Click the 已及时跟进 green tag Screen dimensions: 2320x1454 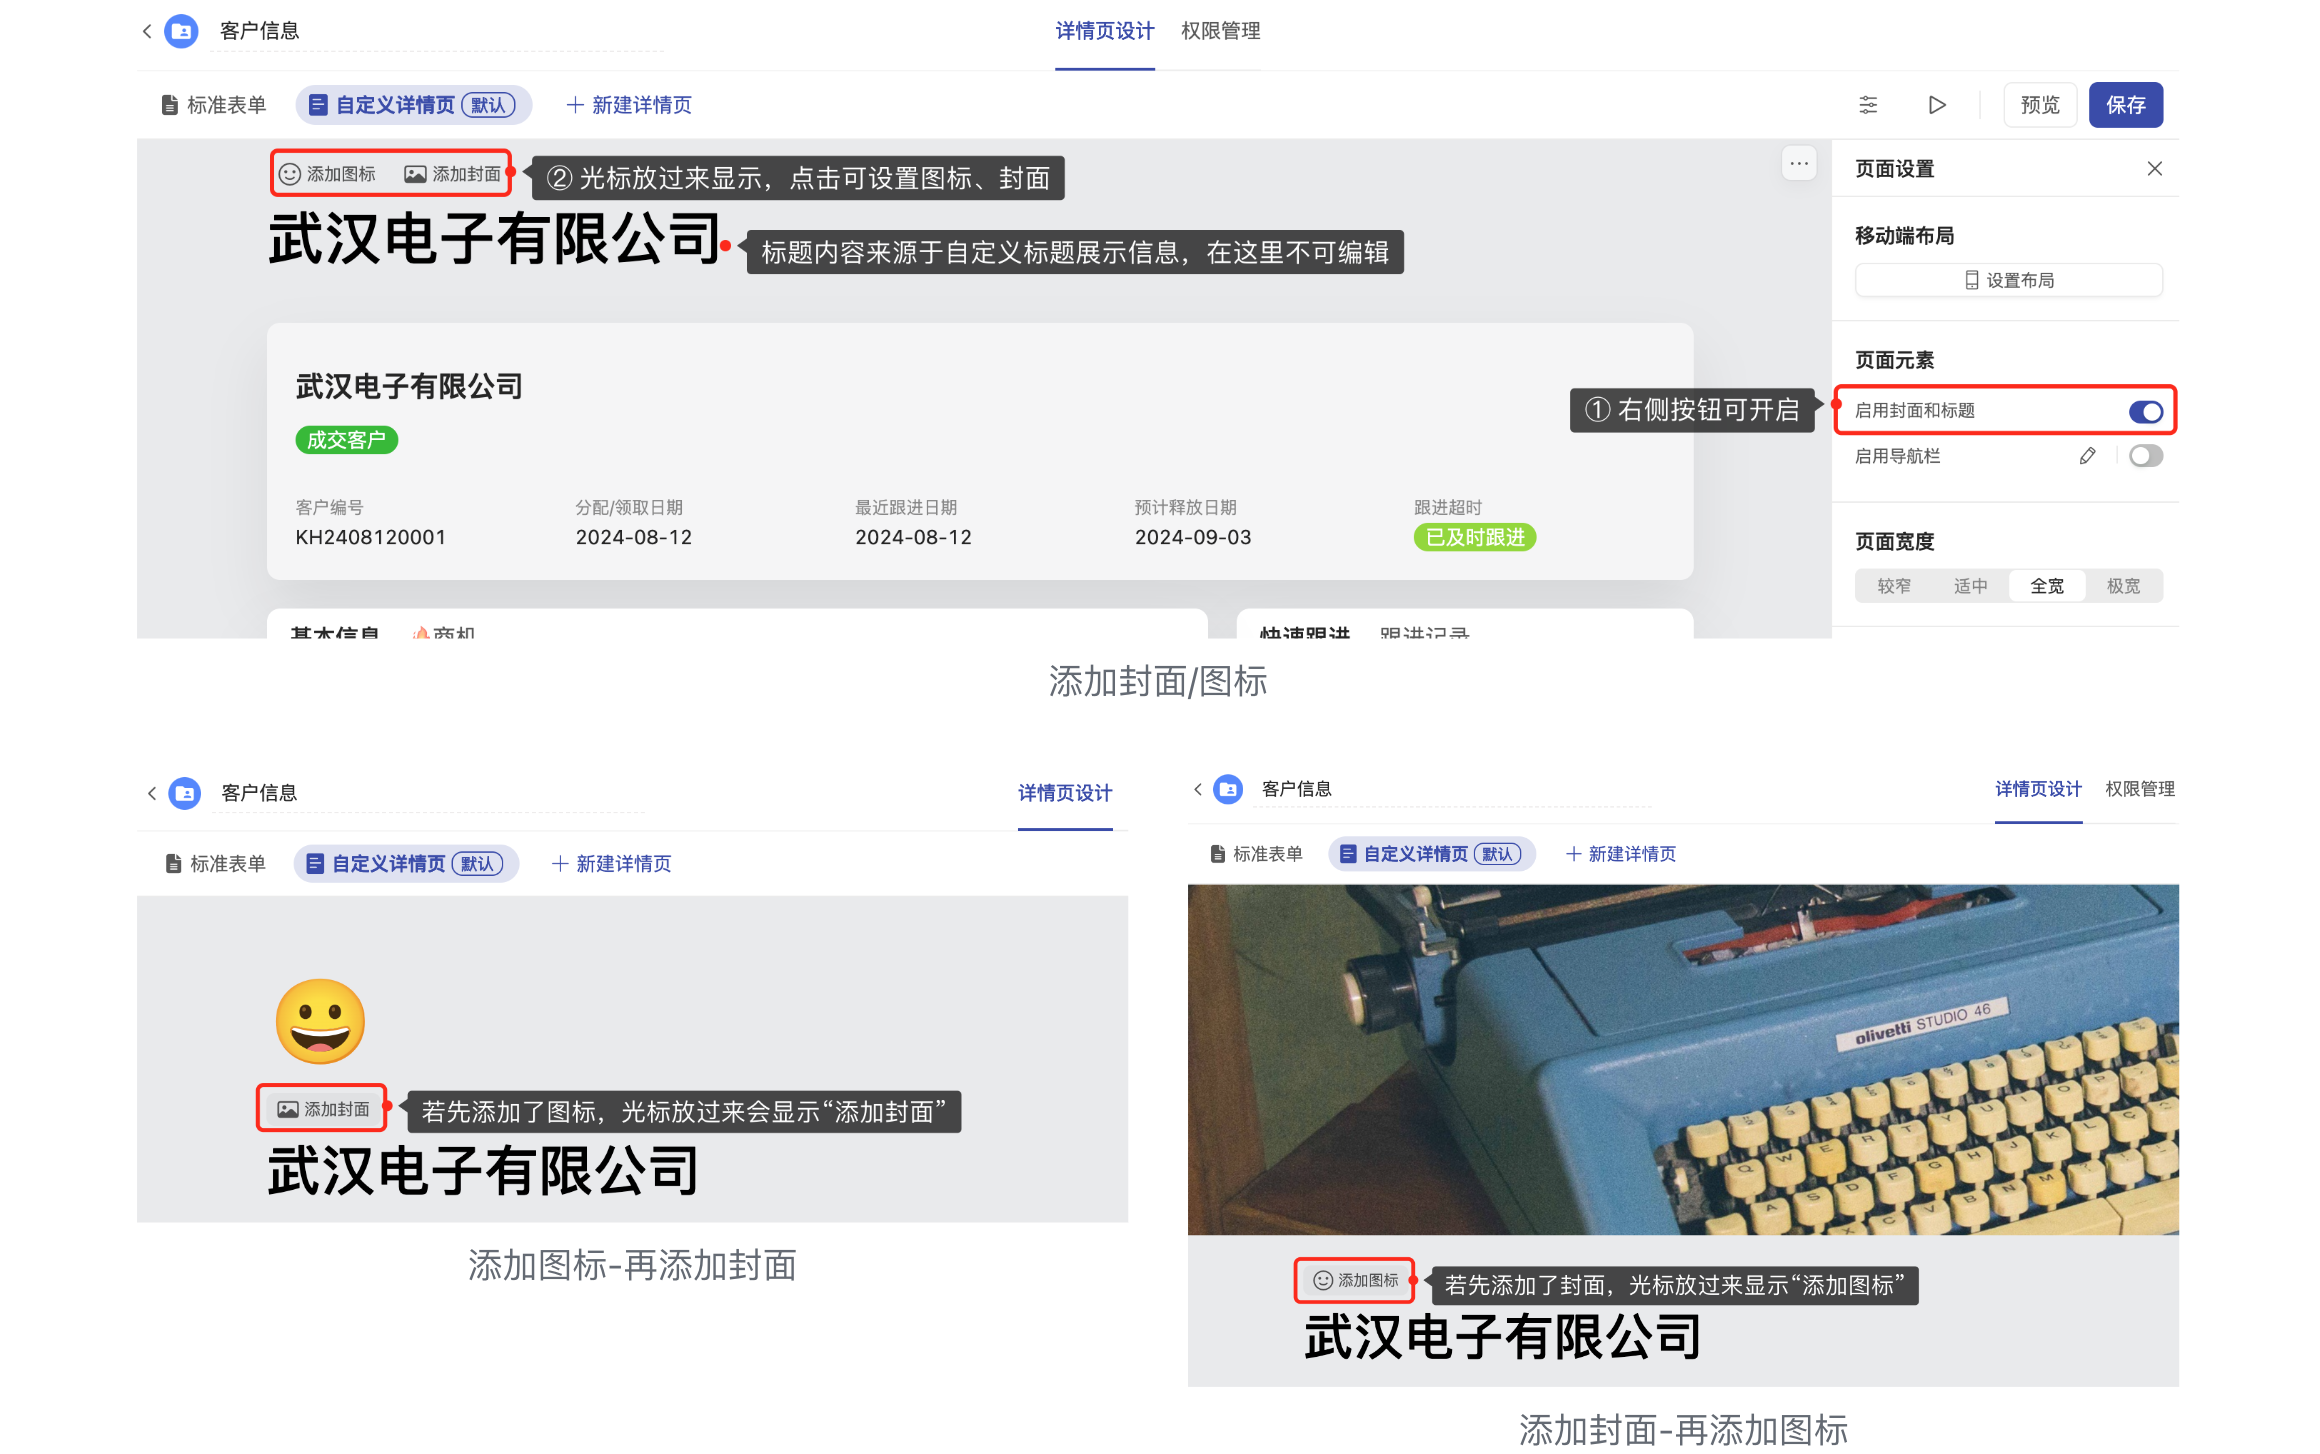coord(1475,537)
